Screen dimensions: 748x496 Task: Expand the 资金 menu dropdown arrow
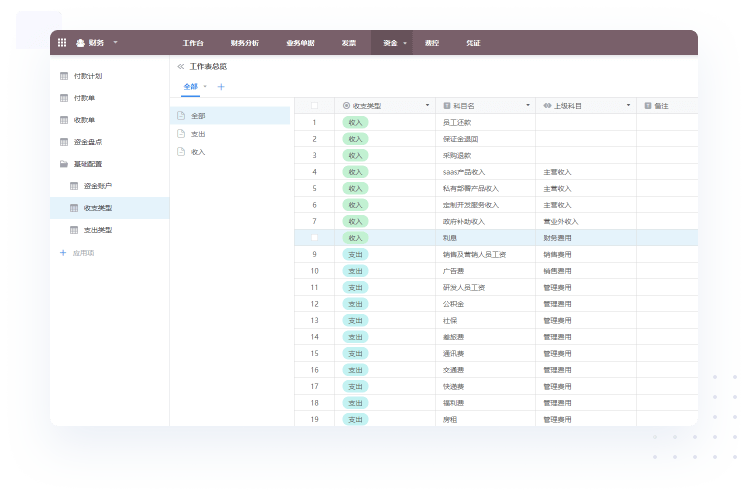[x=405, y=43]
